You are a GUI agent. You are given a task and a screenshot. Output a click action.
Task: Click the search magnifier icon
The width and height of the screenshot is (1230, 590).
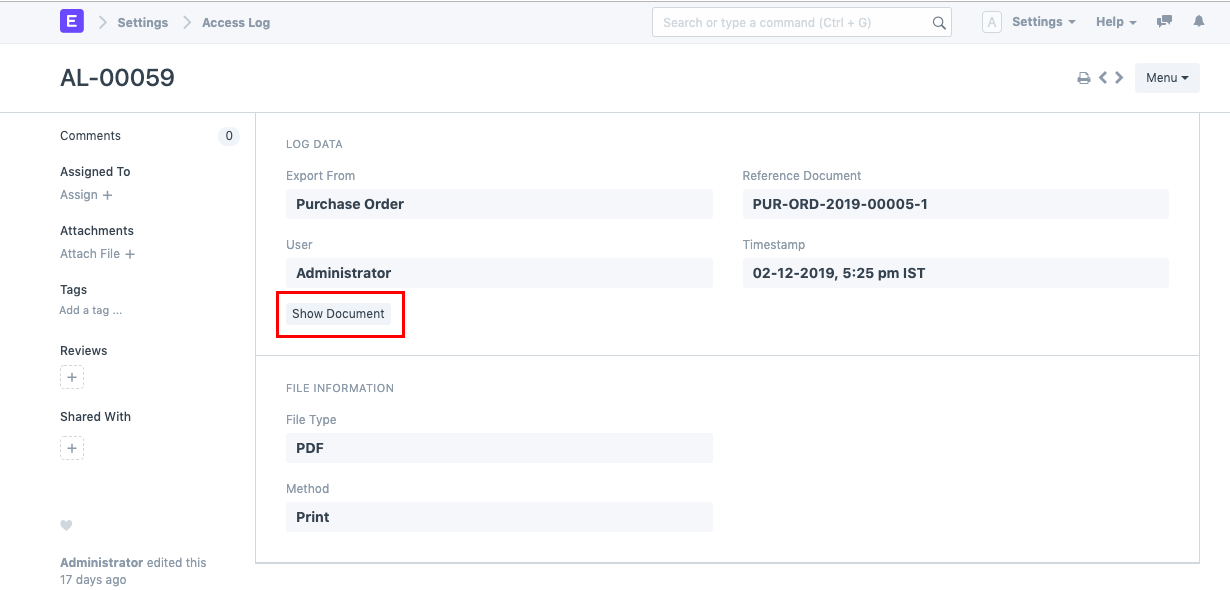tap(938, 21)
